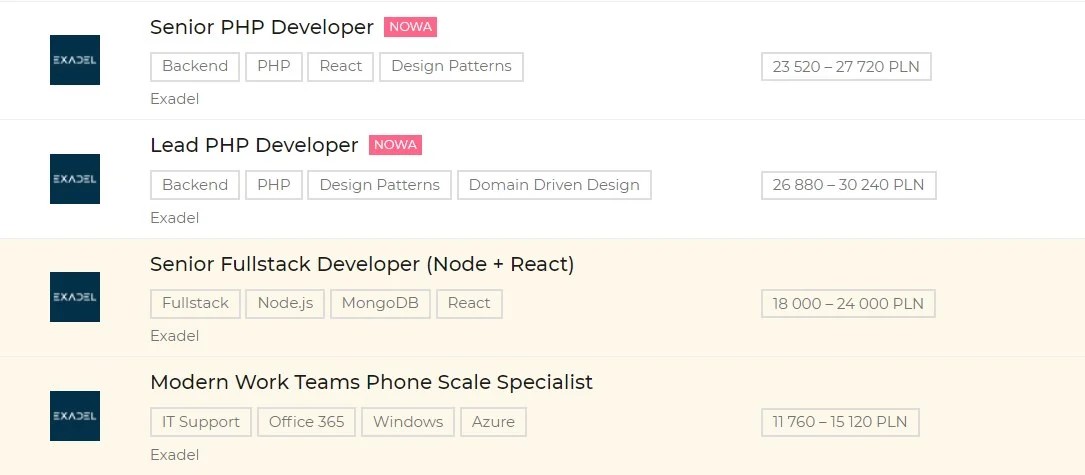Open the Senior PHP Developer job listing

[262, 27]
